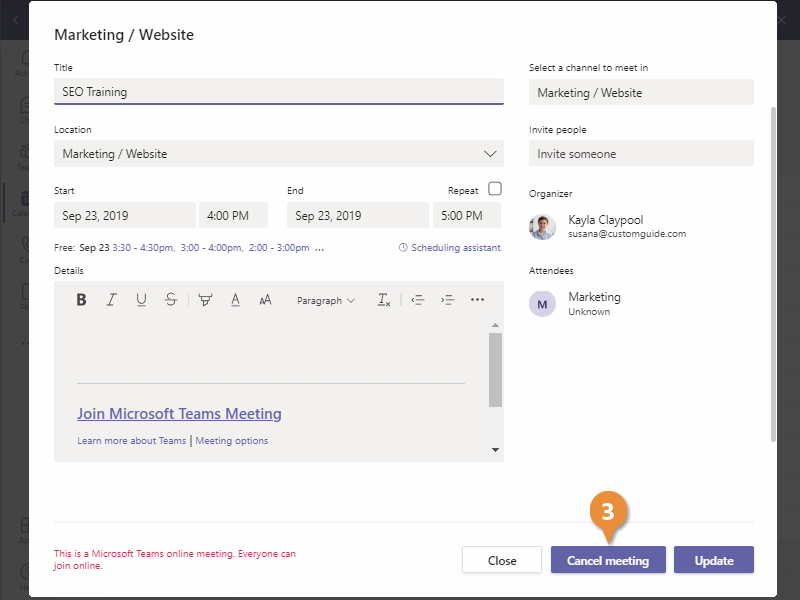Click the underline formatting icon

pos(141,300)
